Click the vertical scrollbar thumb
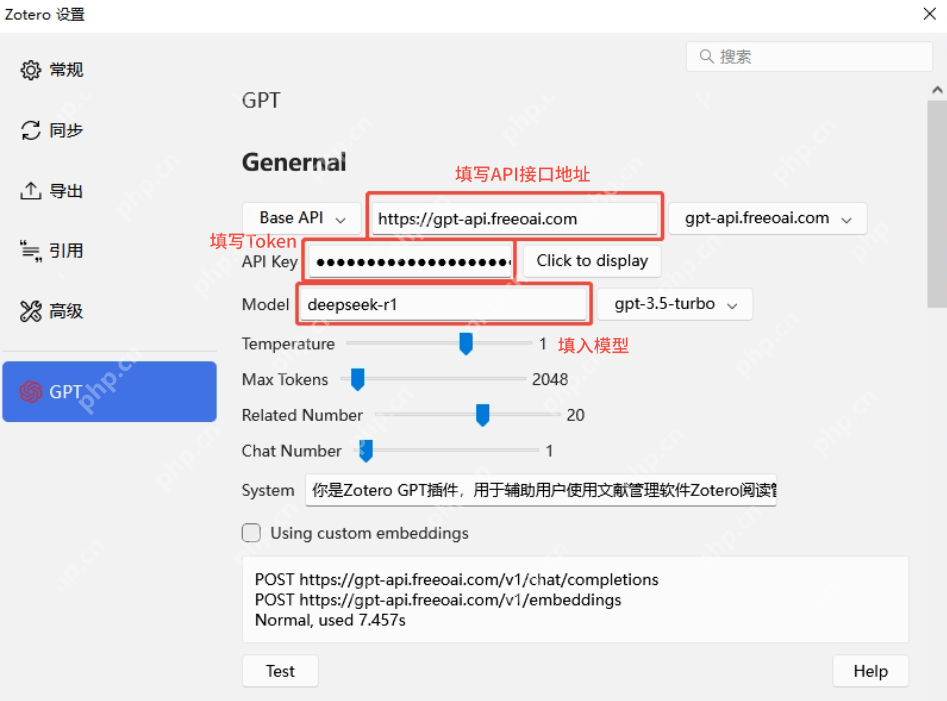Viewport: 947px width, 701px height. pos(937,205)
